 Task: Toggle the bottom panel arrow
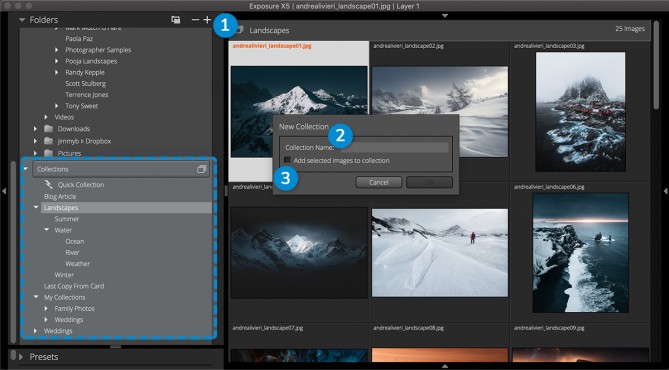click(445, 366)
